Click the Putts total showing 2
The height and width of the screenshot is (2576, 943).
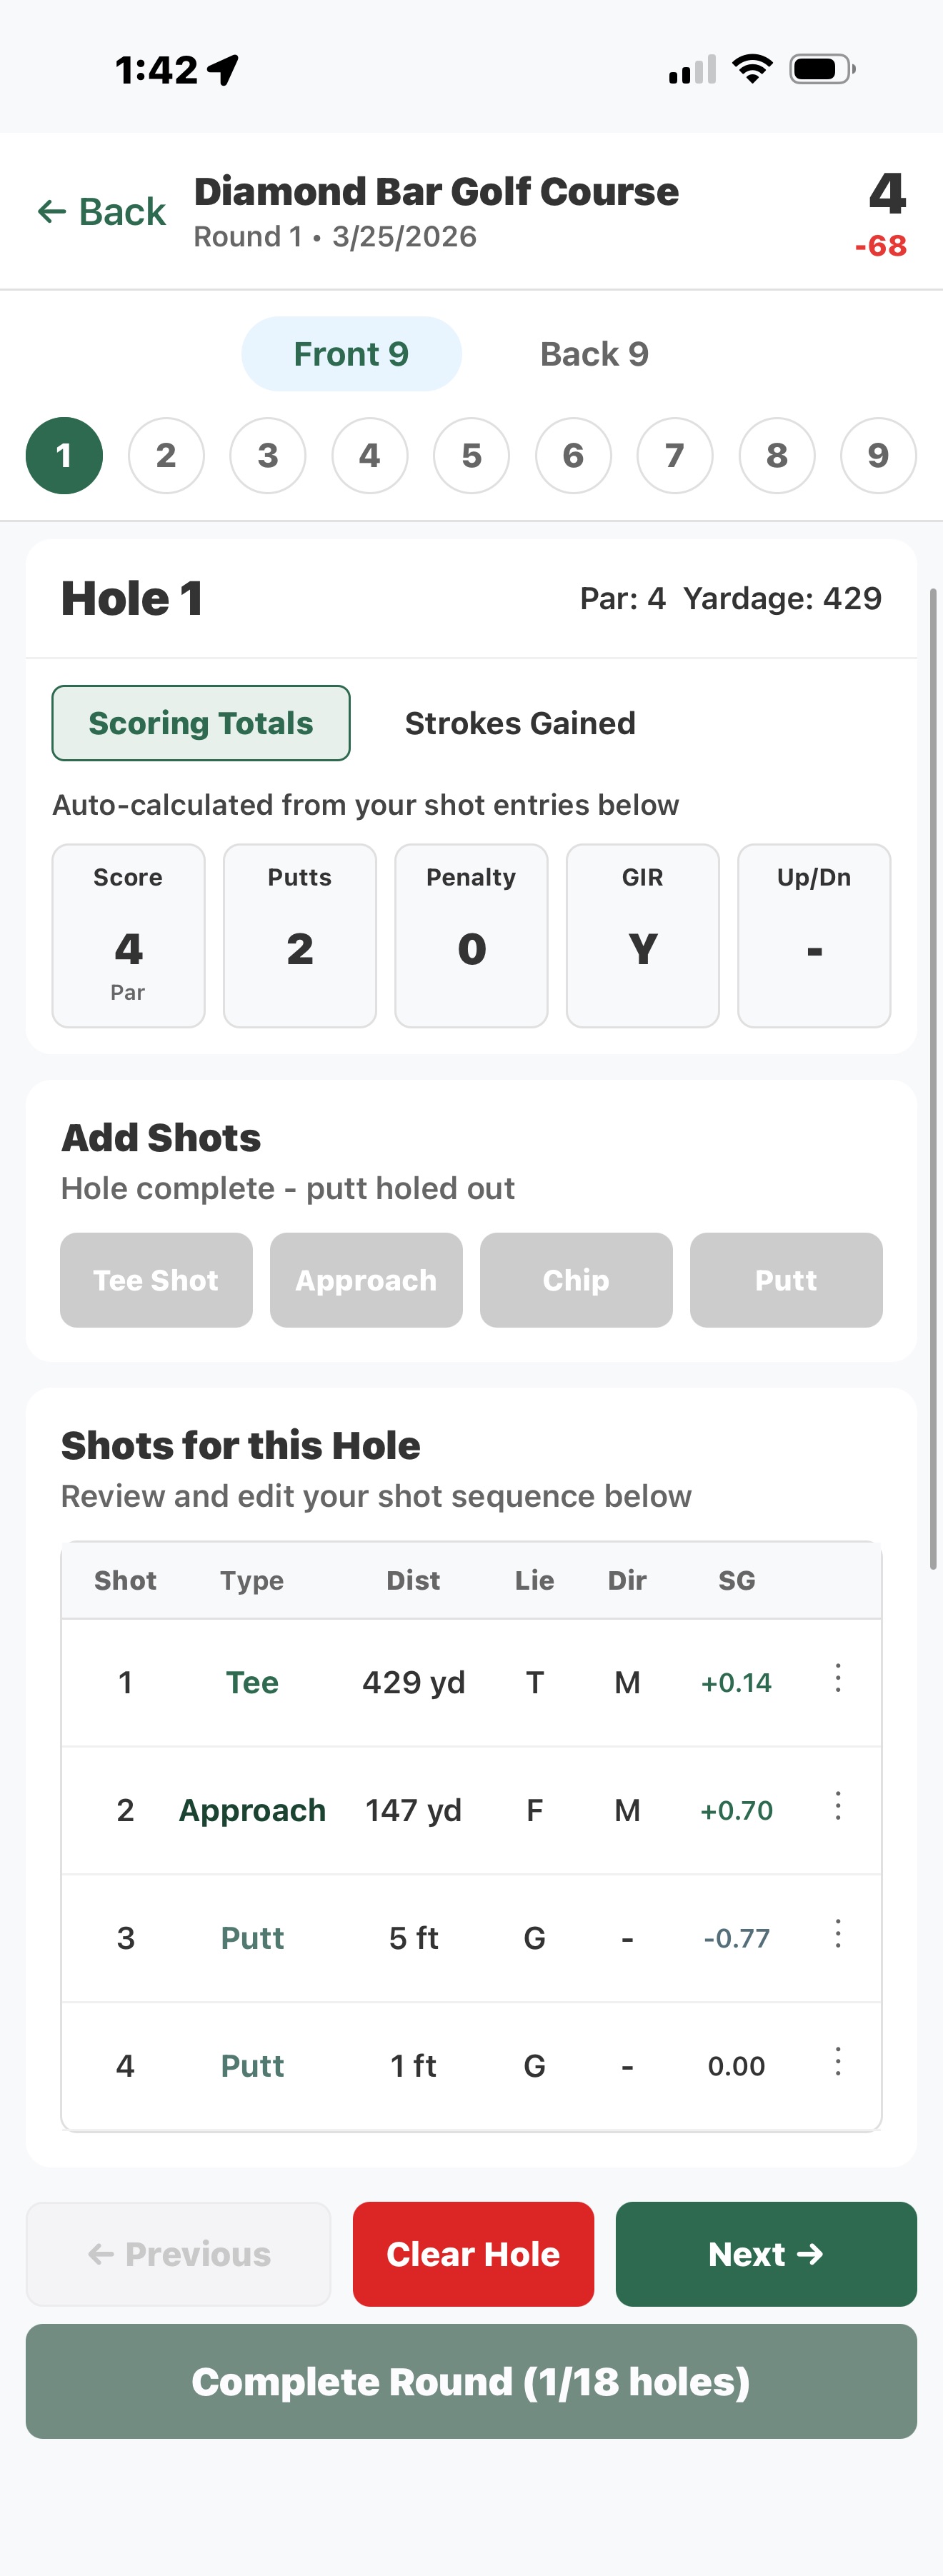[x=299, y=935]
